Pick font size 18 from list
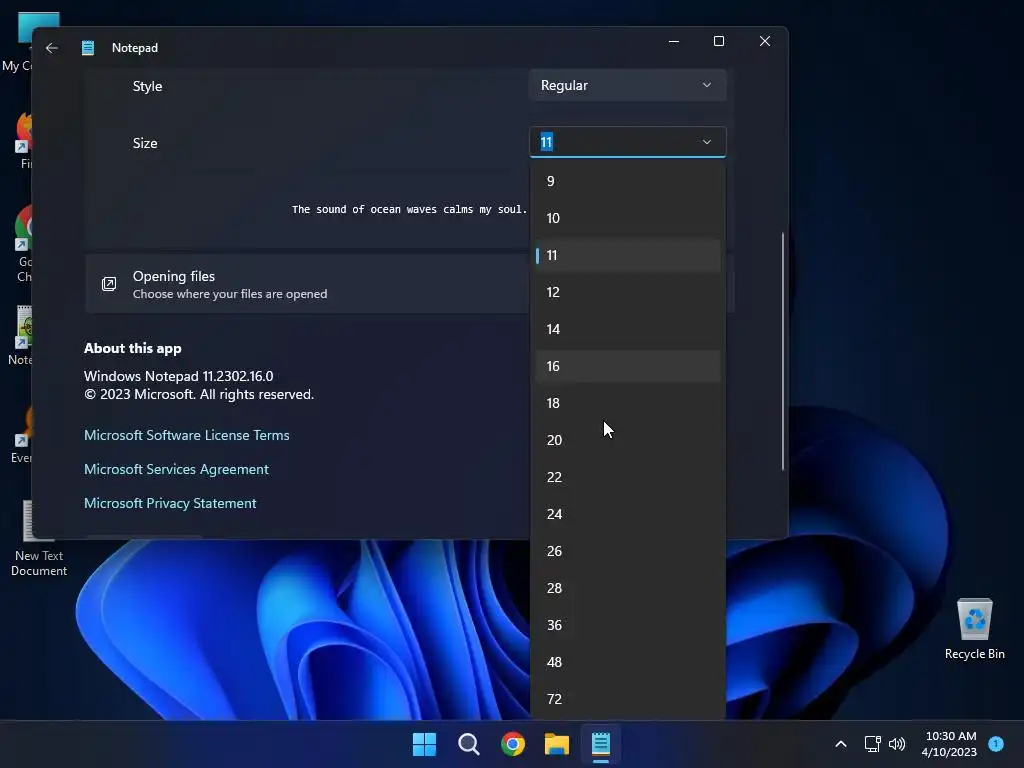1024x768 pixels. pyautogui.click(x=628, y=403)
